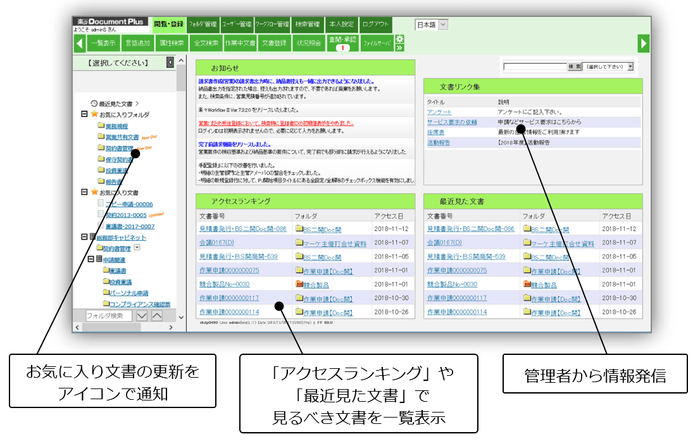The image size is (700, 444).
Task: Open the 日本語 language dropdown
Action: click(432, 23)
